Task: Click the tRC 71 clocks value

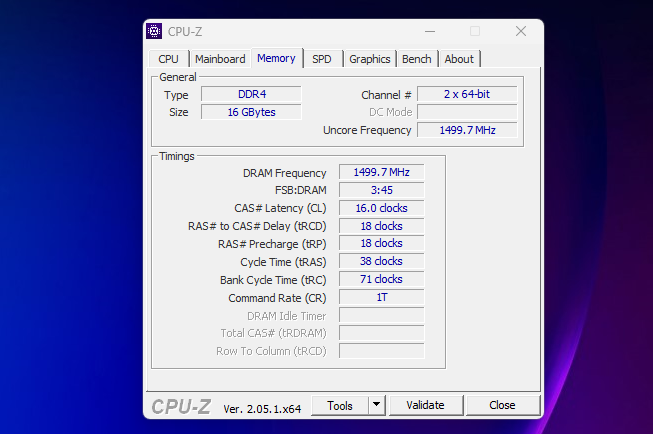Action: (382, 279)
